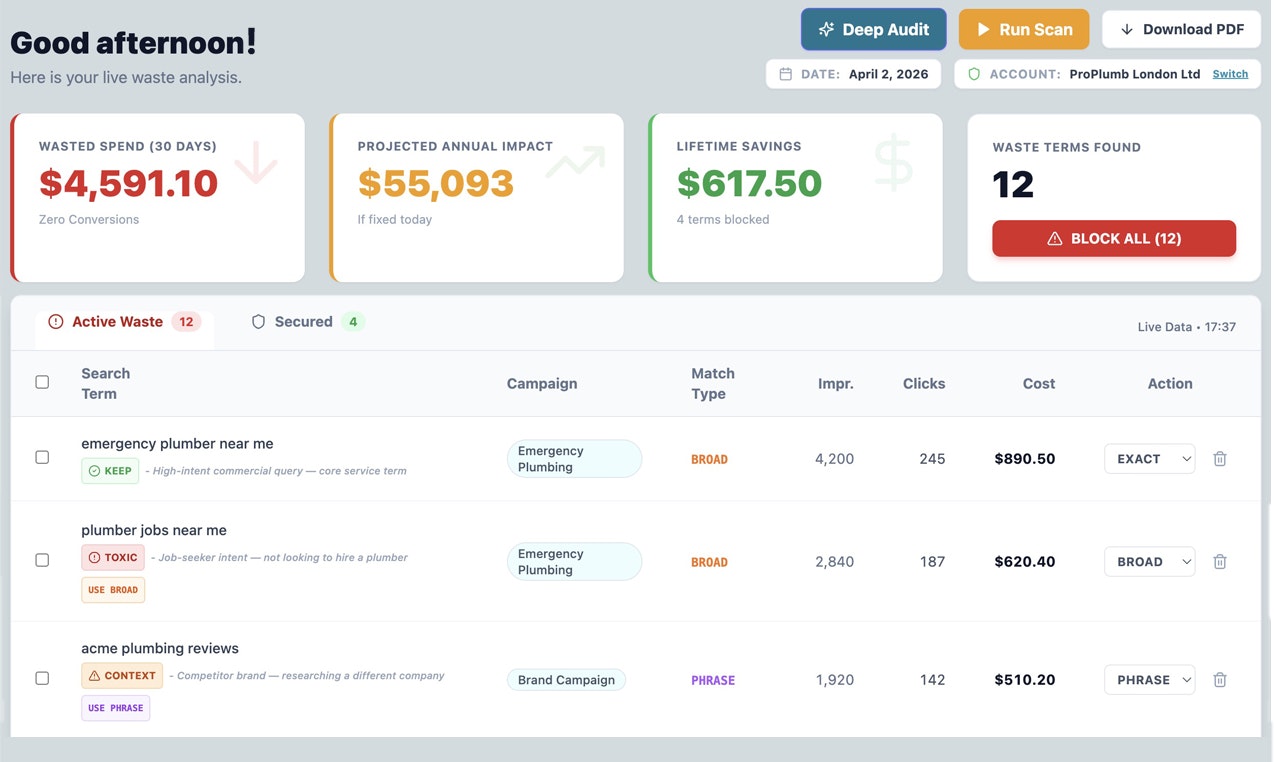Click the sparkle icon in Deep Audit
The image size is (1274, 762).
(x=826, y=29)
